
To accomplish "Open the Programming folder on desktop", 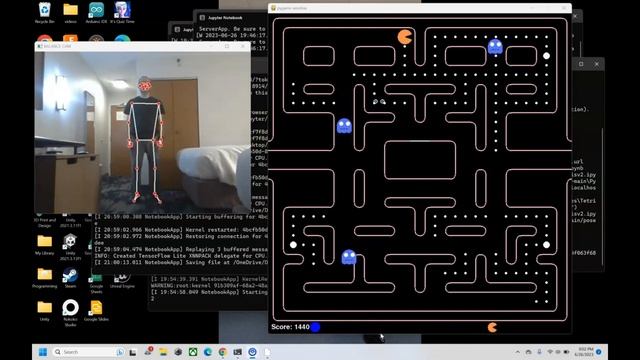I will click(x=44, y=278).
